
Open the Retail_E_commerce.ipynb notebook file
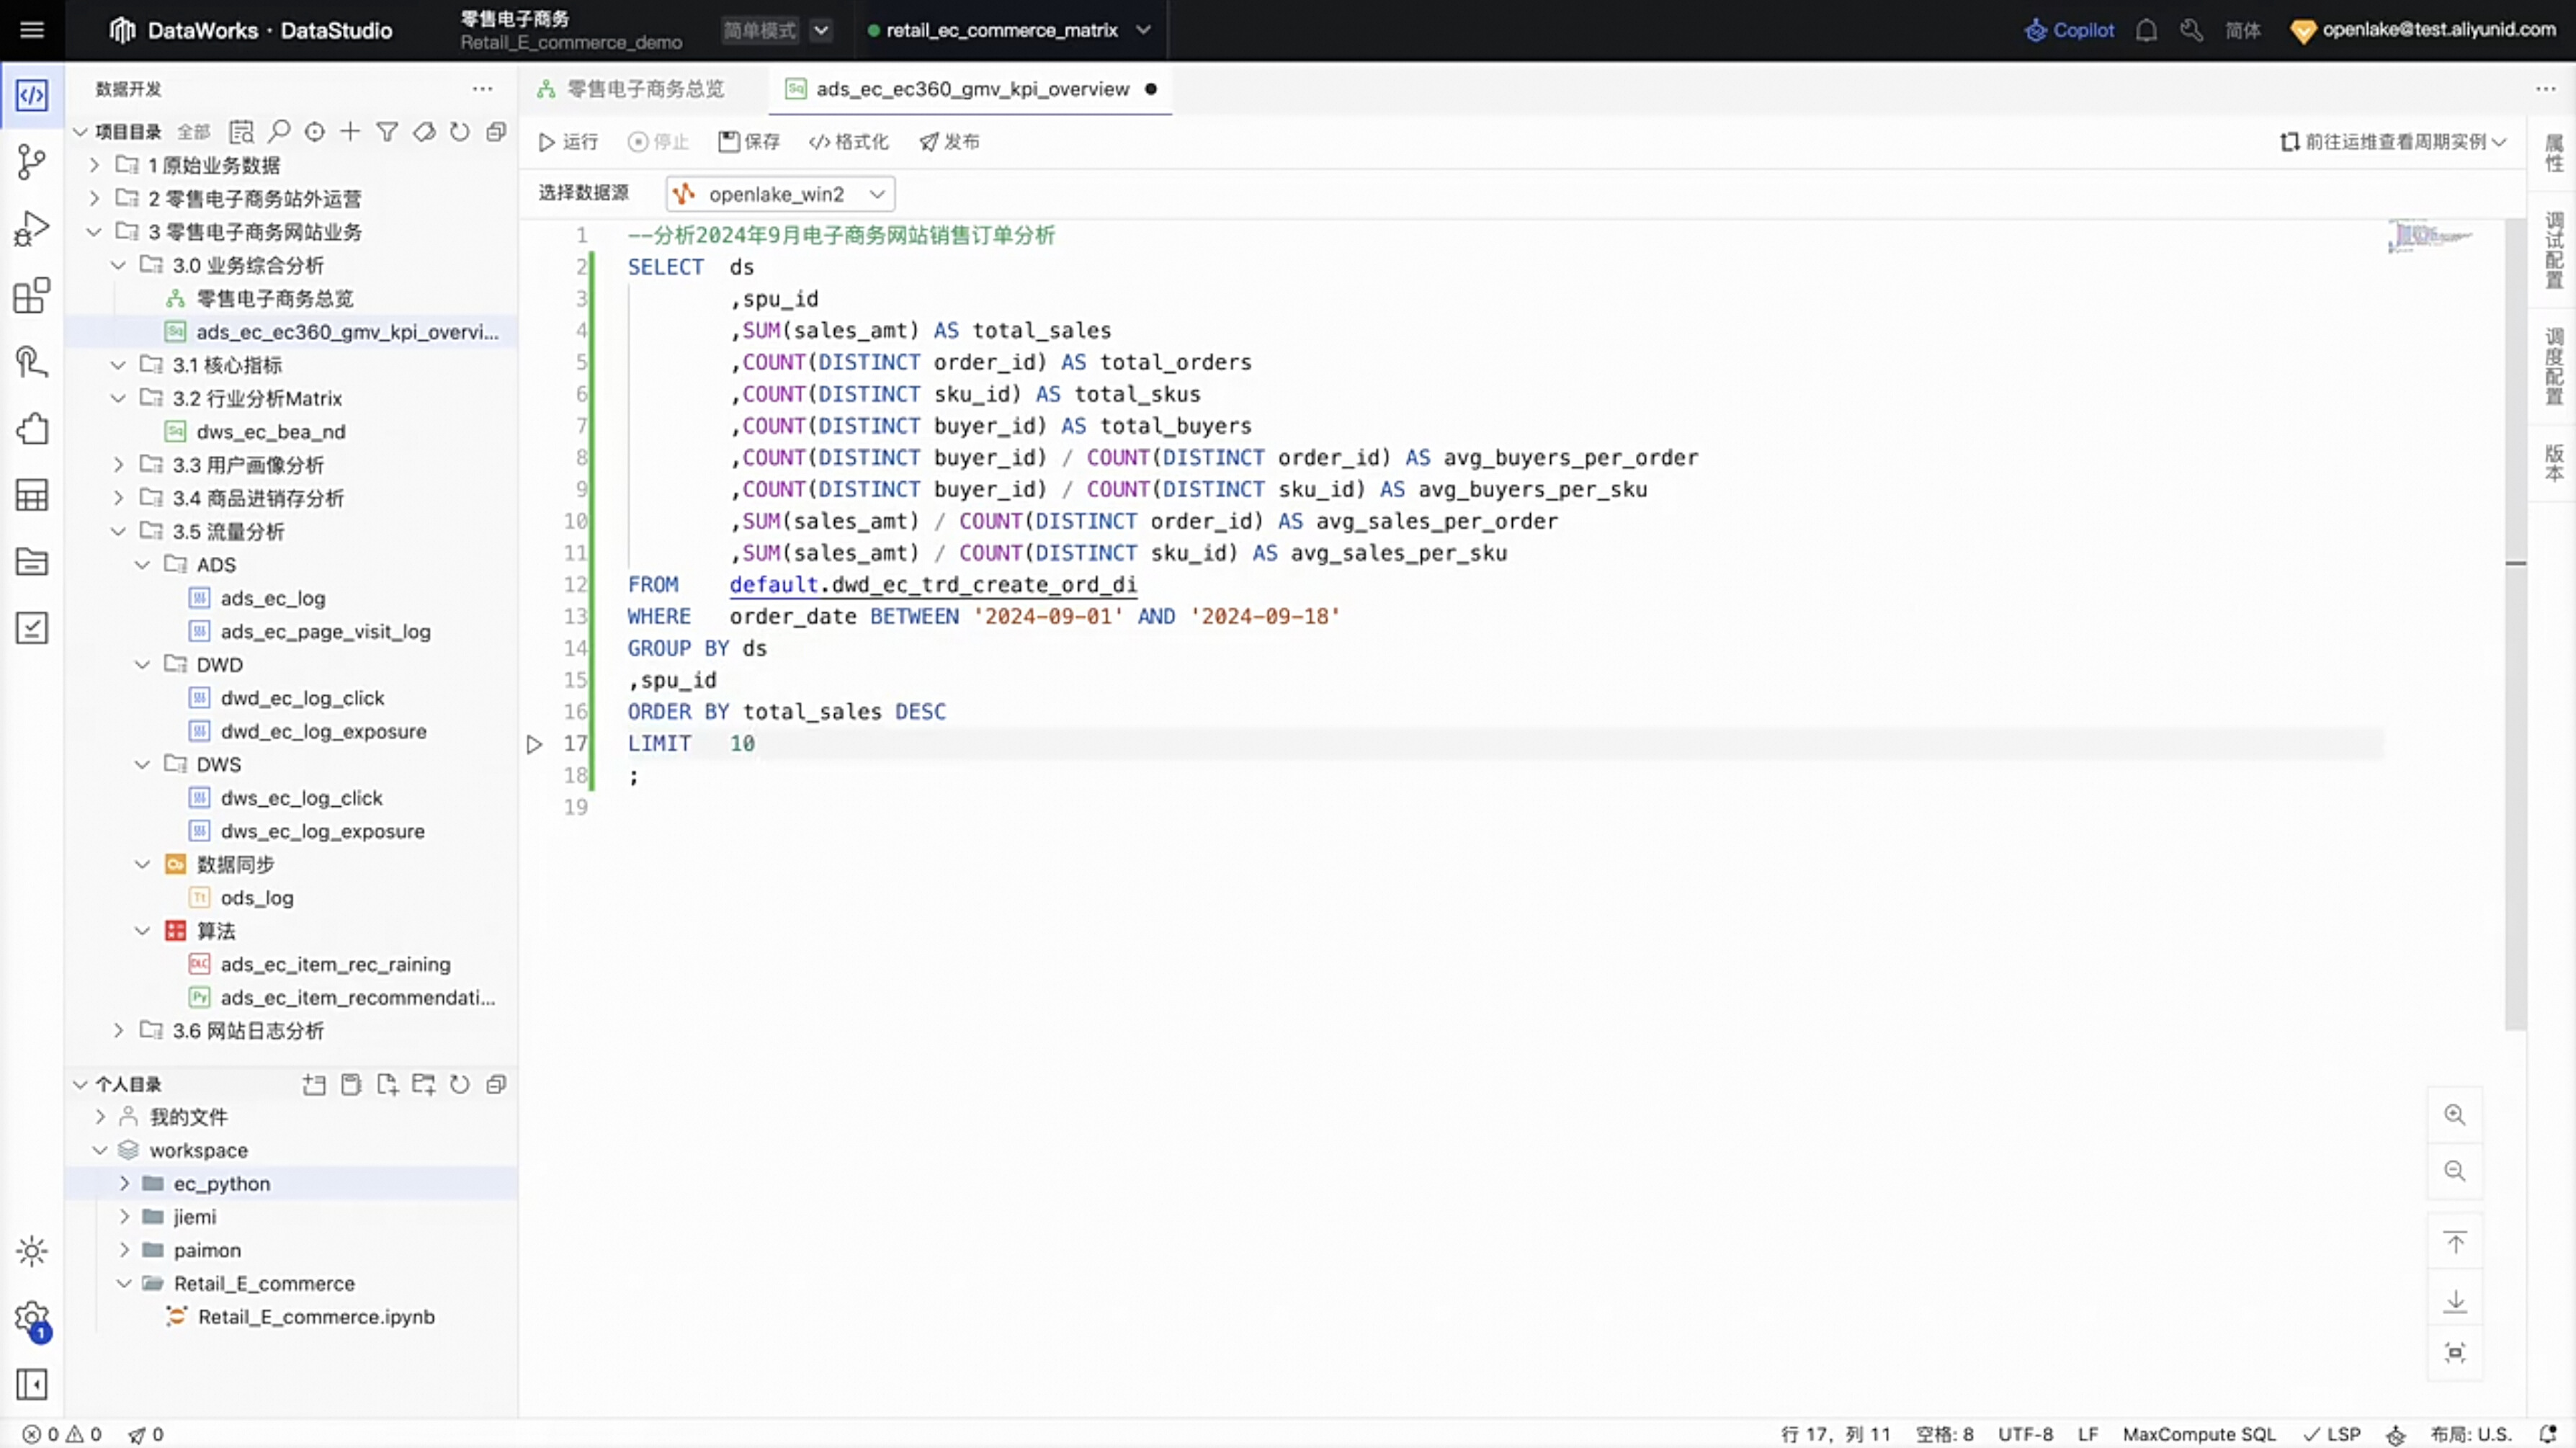[316, 1316]
